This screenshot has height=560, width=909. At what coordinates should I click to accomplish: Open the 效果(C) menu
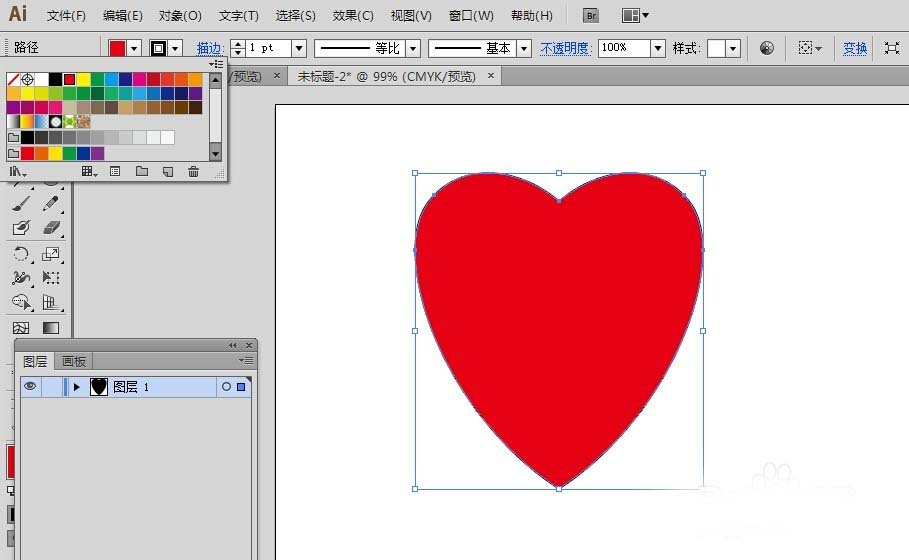click(x=353, y=16)
